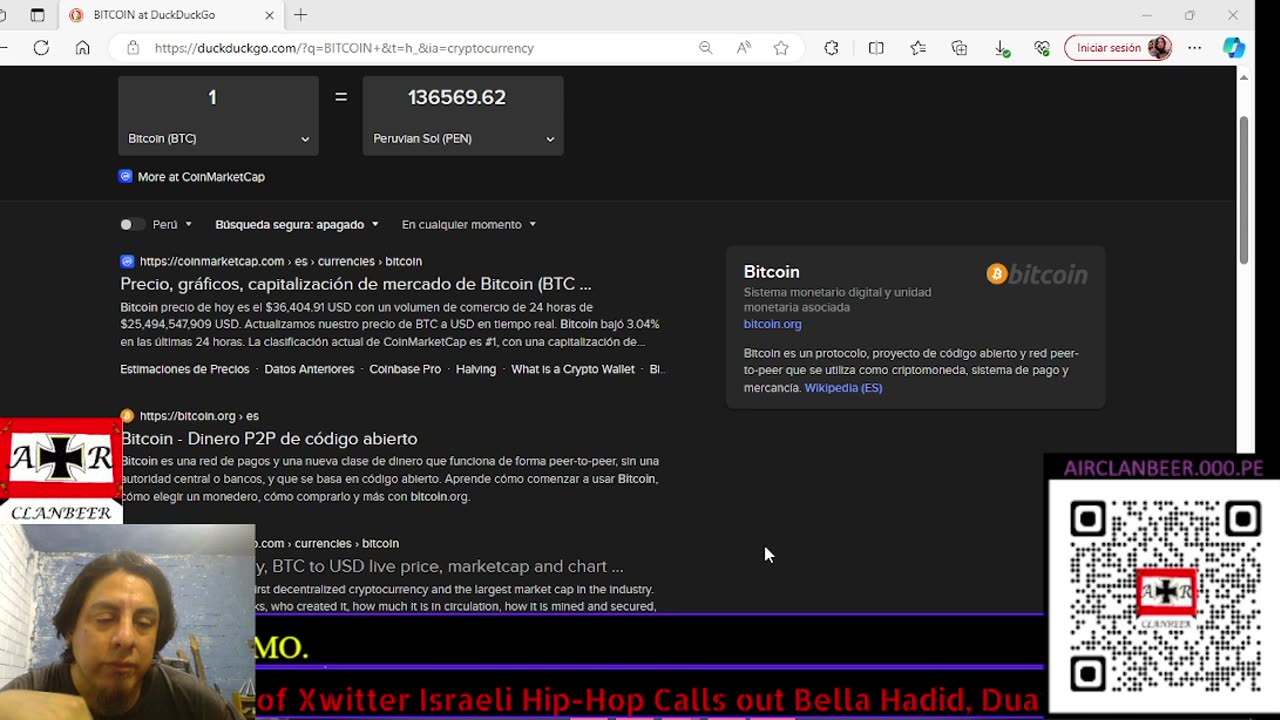Open Bitcoin - Dinero P2P result title
The image size is (1280, 720).
(269, 439)
